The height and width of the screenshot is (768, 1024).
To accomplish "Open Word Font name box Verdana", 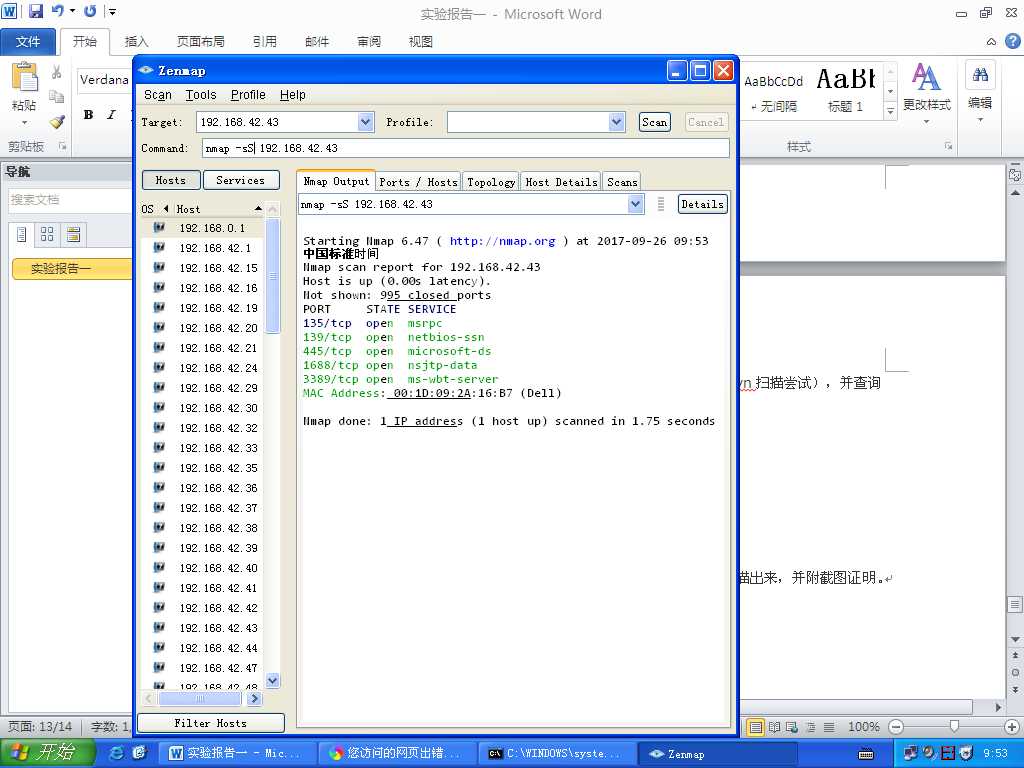I will (103, 80).
